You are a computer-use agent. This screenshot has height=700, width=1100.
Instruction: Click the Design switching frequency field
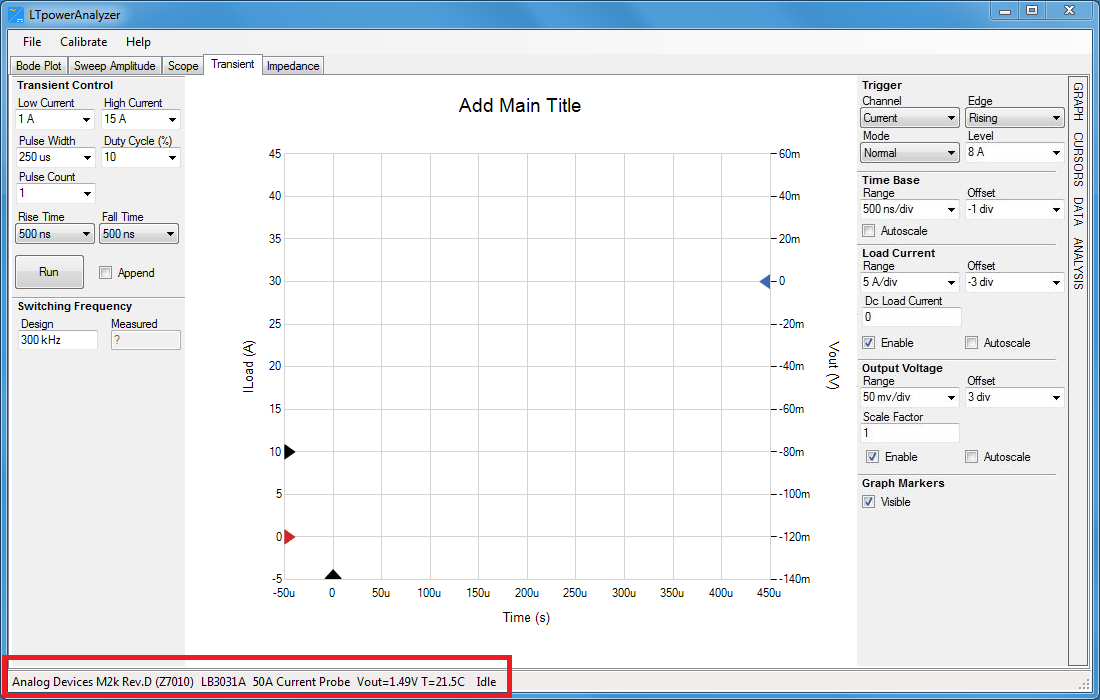57,340
